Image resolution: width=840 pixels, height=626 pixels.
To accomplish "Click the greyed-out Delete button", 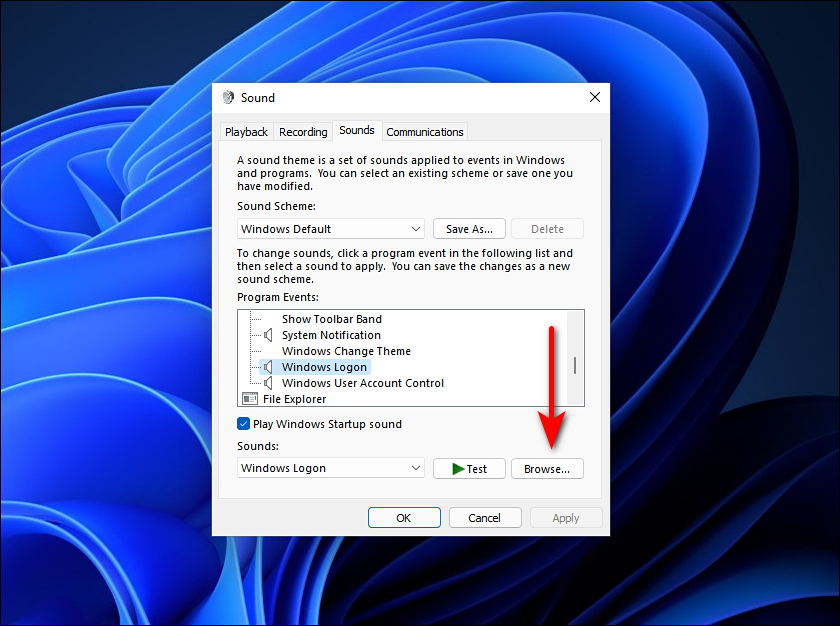I will (x=547, y=229).
